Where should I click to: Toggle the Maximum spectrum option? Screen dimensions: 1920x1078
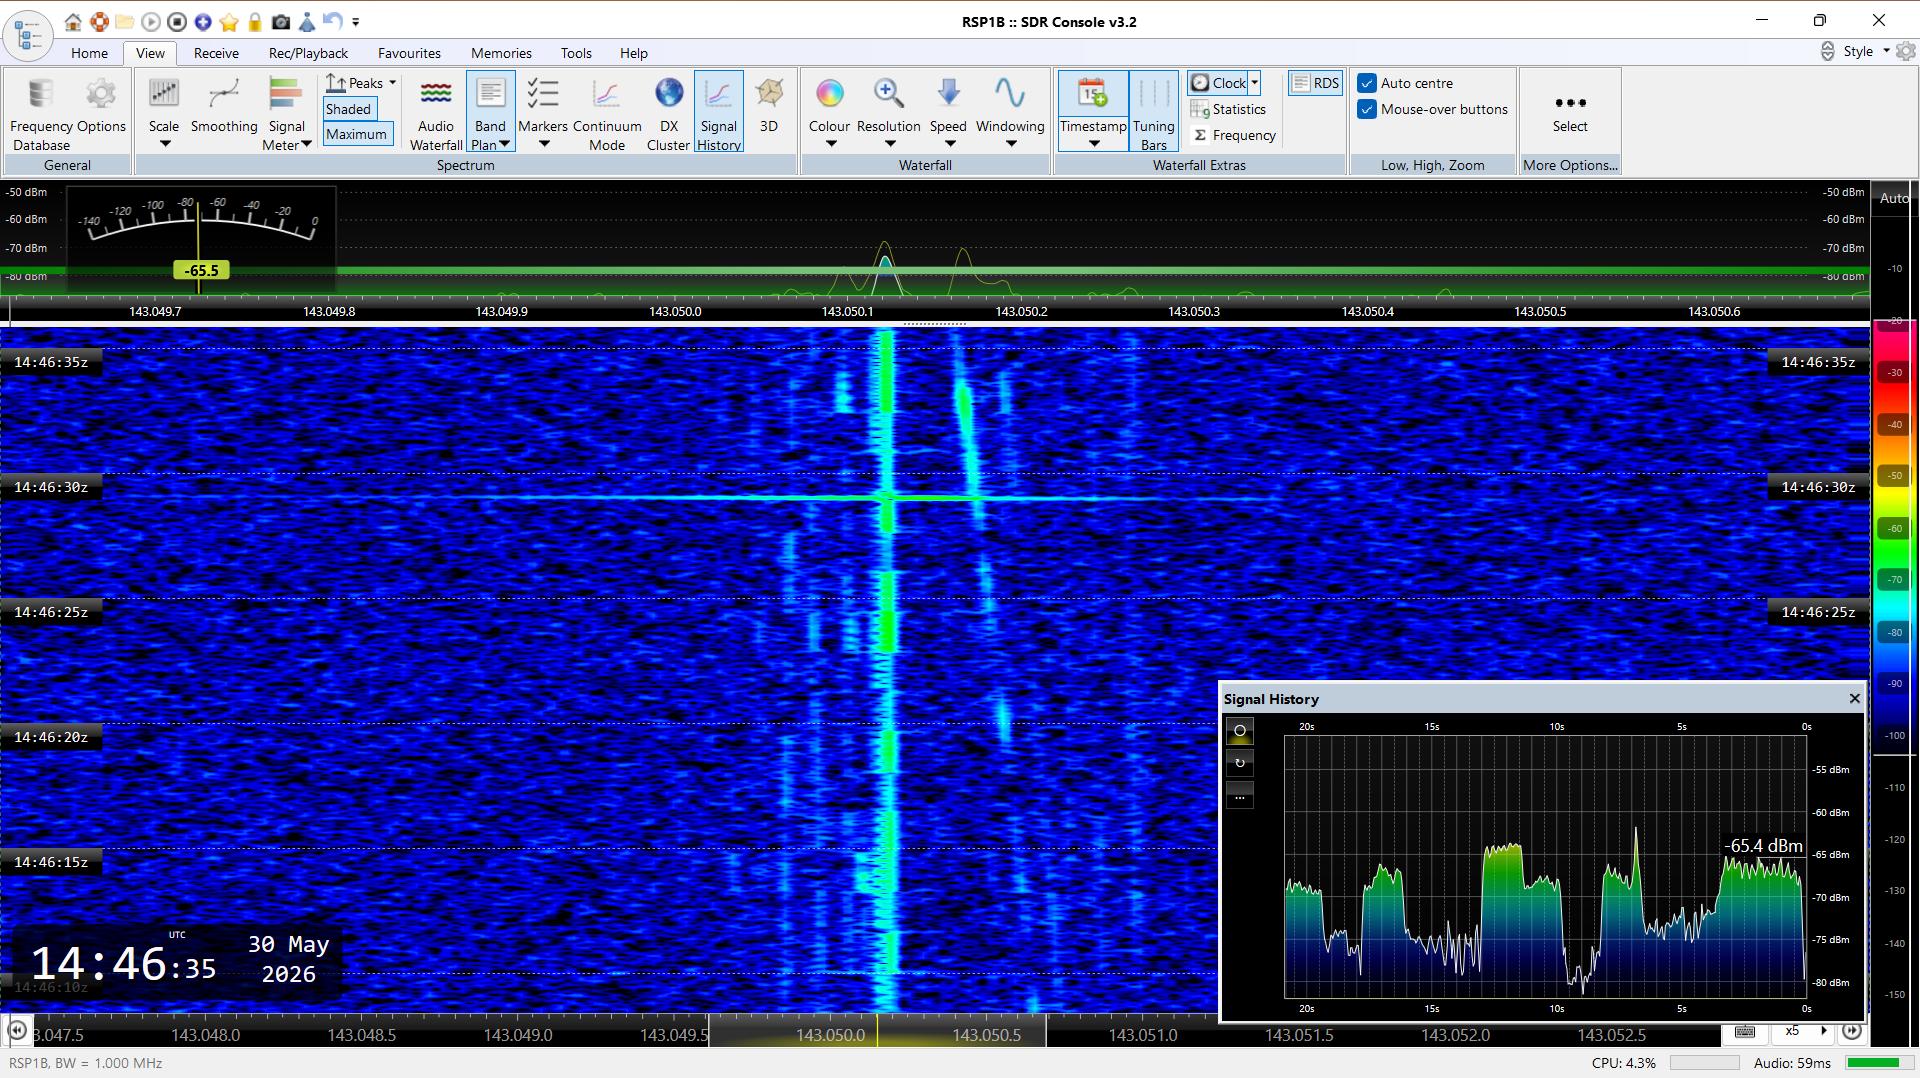pos(357,134)
